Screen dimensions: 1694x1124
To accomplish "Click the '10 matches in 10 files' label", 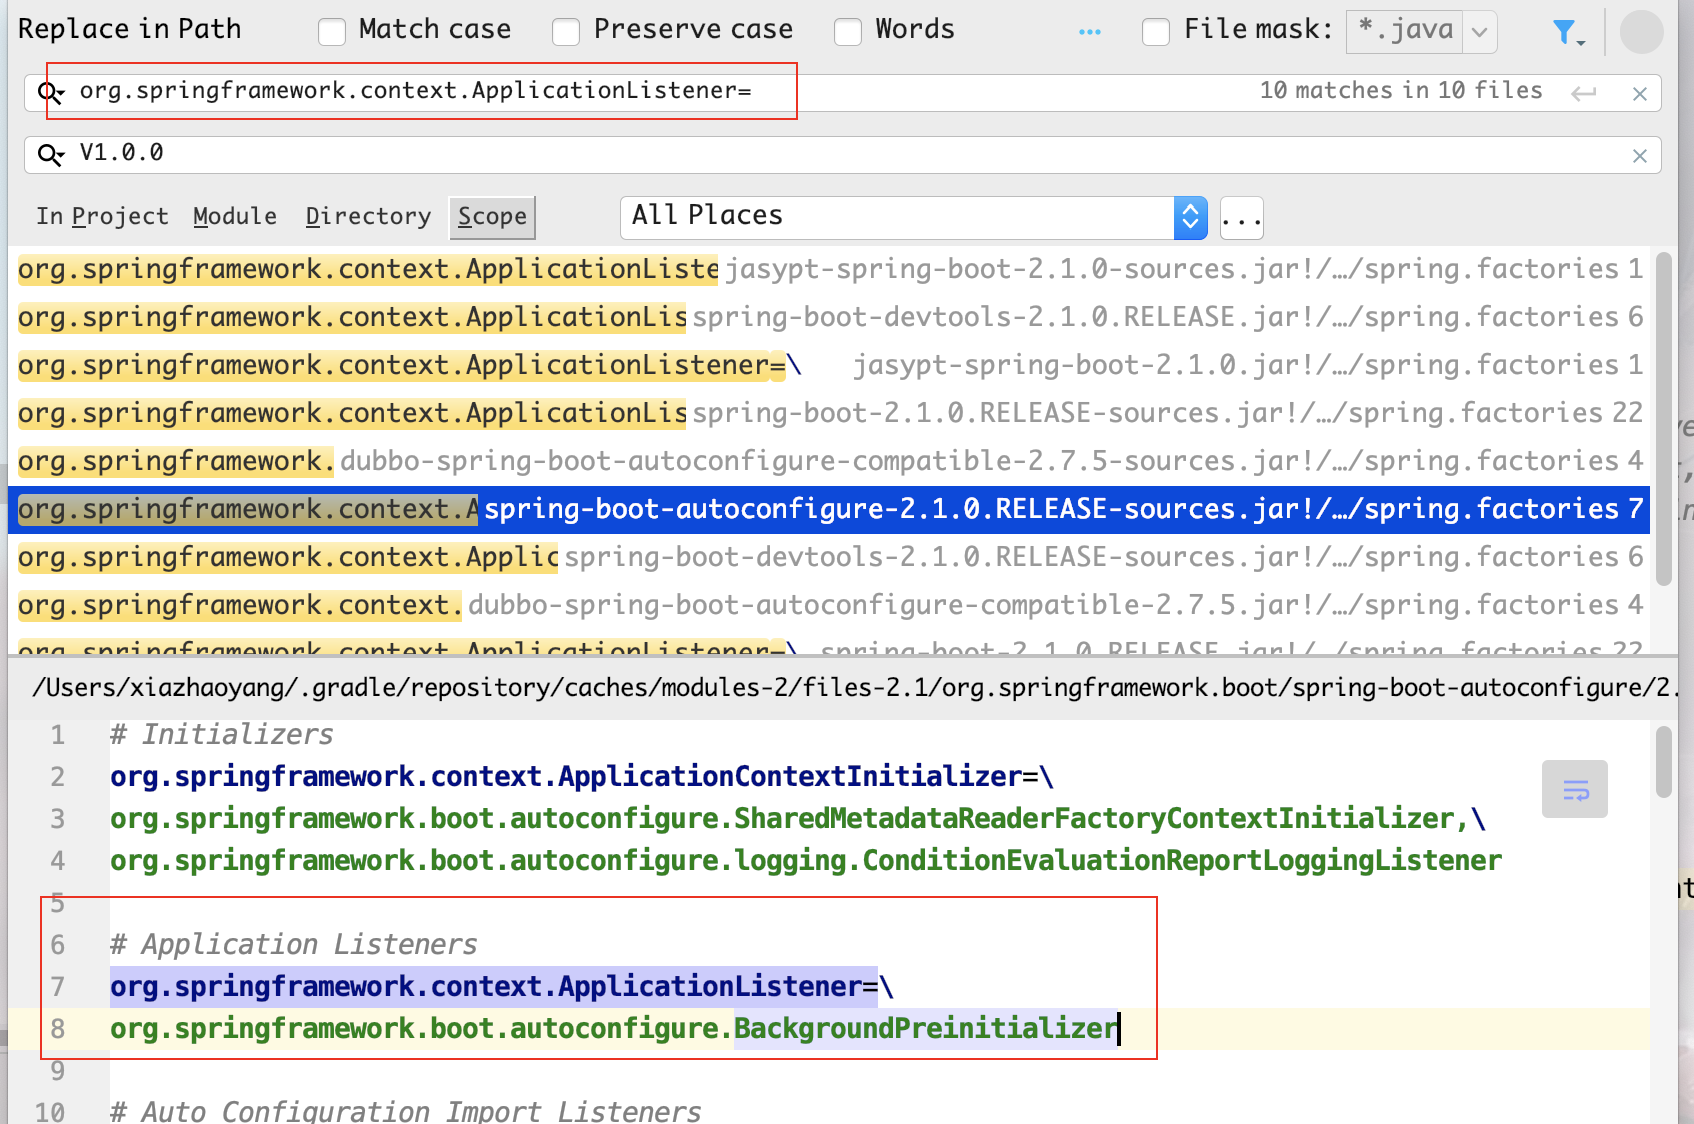I will (1401, 91).
